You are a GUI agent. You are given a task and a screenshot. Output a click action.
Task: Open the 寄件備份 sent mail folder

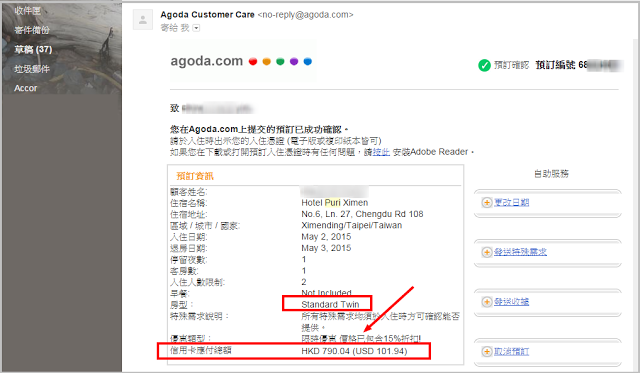pos(32,30)
